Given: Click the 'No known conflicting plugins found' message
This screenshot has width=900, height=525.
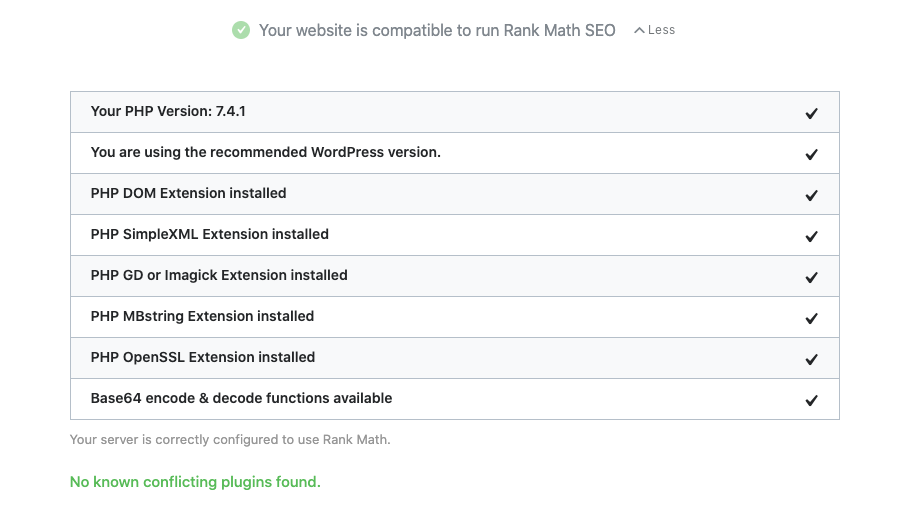Looking at the screenshot, I should [195, 482].
